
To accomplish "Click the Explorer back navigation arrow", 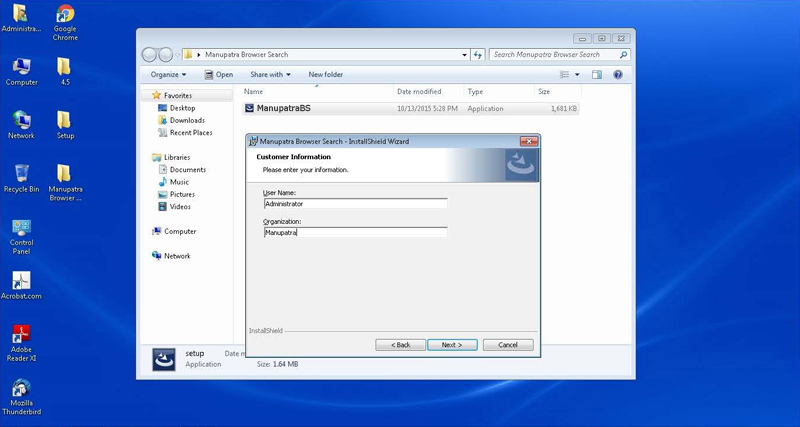I will (x=149, y=55).
